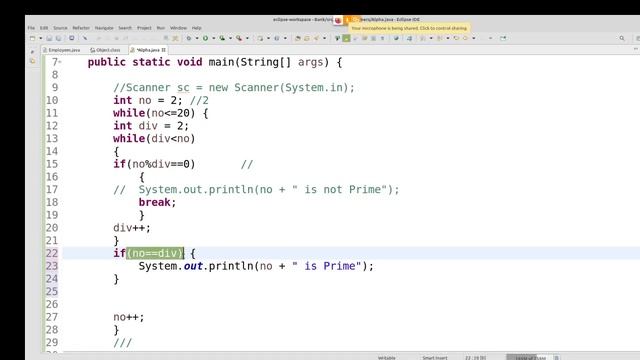This screenshot has width=640, height=360.
Task: Click the Pin Editor toolbar icon
Action: click(503, 38)
